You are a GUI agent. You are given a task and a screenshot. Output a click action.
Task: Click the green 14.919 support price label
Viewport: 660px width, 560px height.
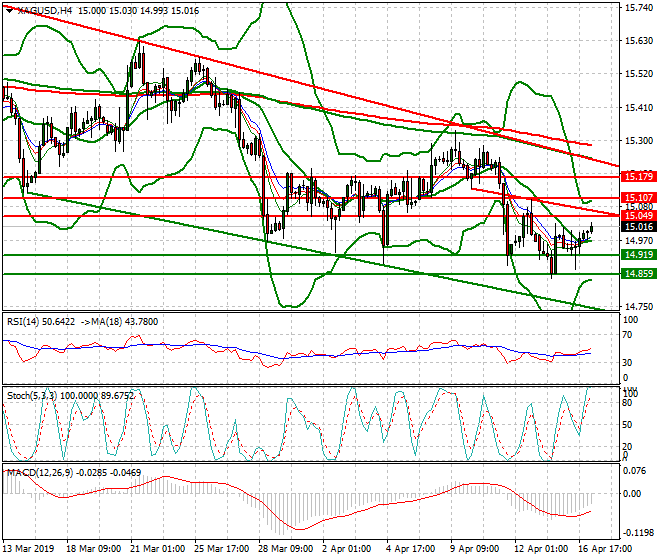click(x=639, y=255)
